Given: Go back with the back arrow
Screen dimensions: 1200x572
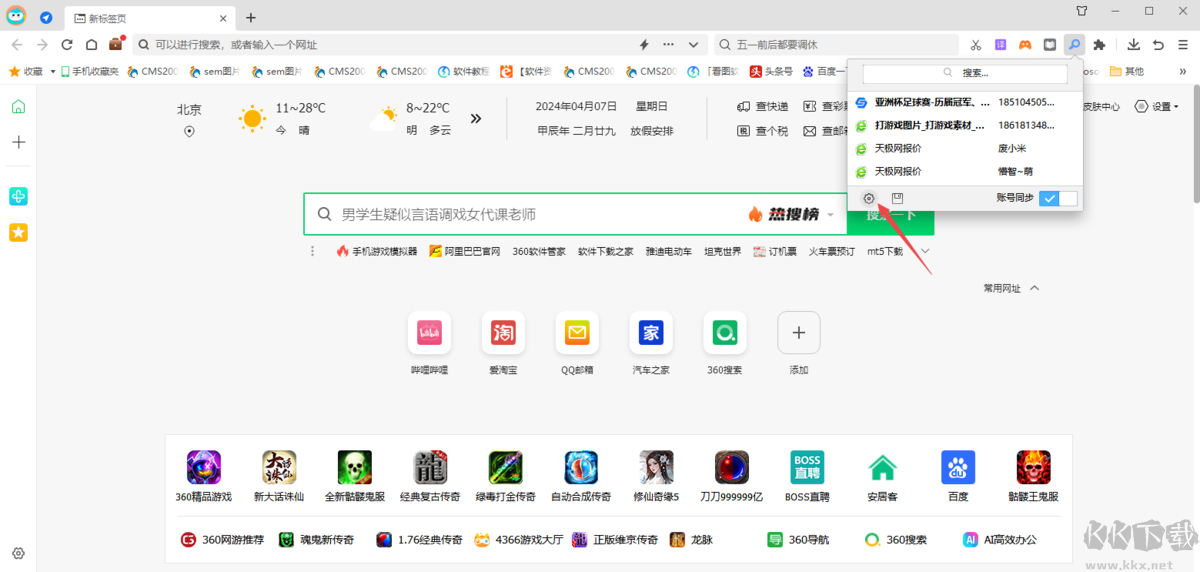Looking at the screenshot, I should [x=16, y=44].
